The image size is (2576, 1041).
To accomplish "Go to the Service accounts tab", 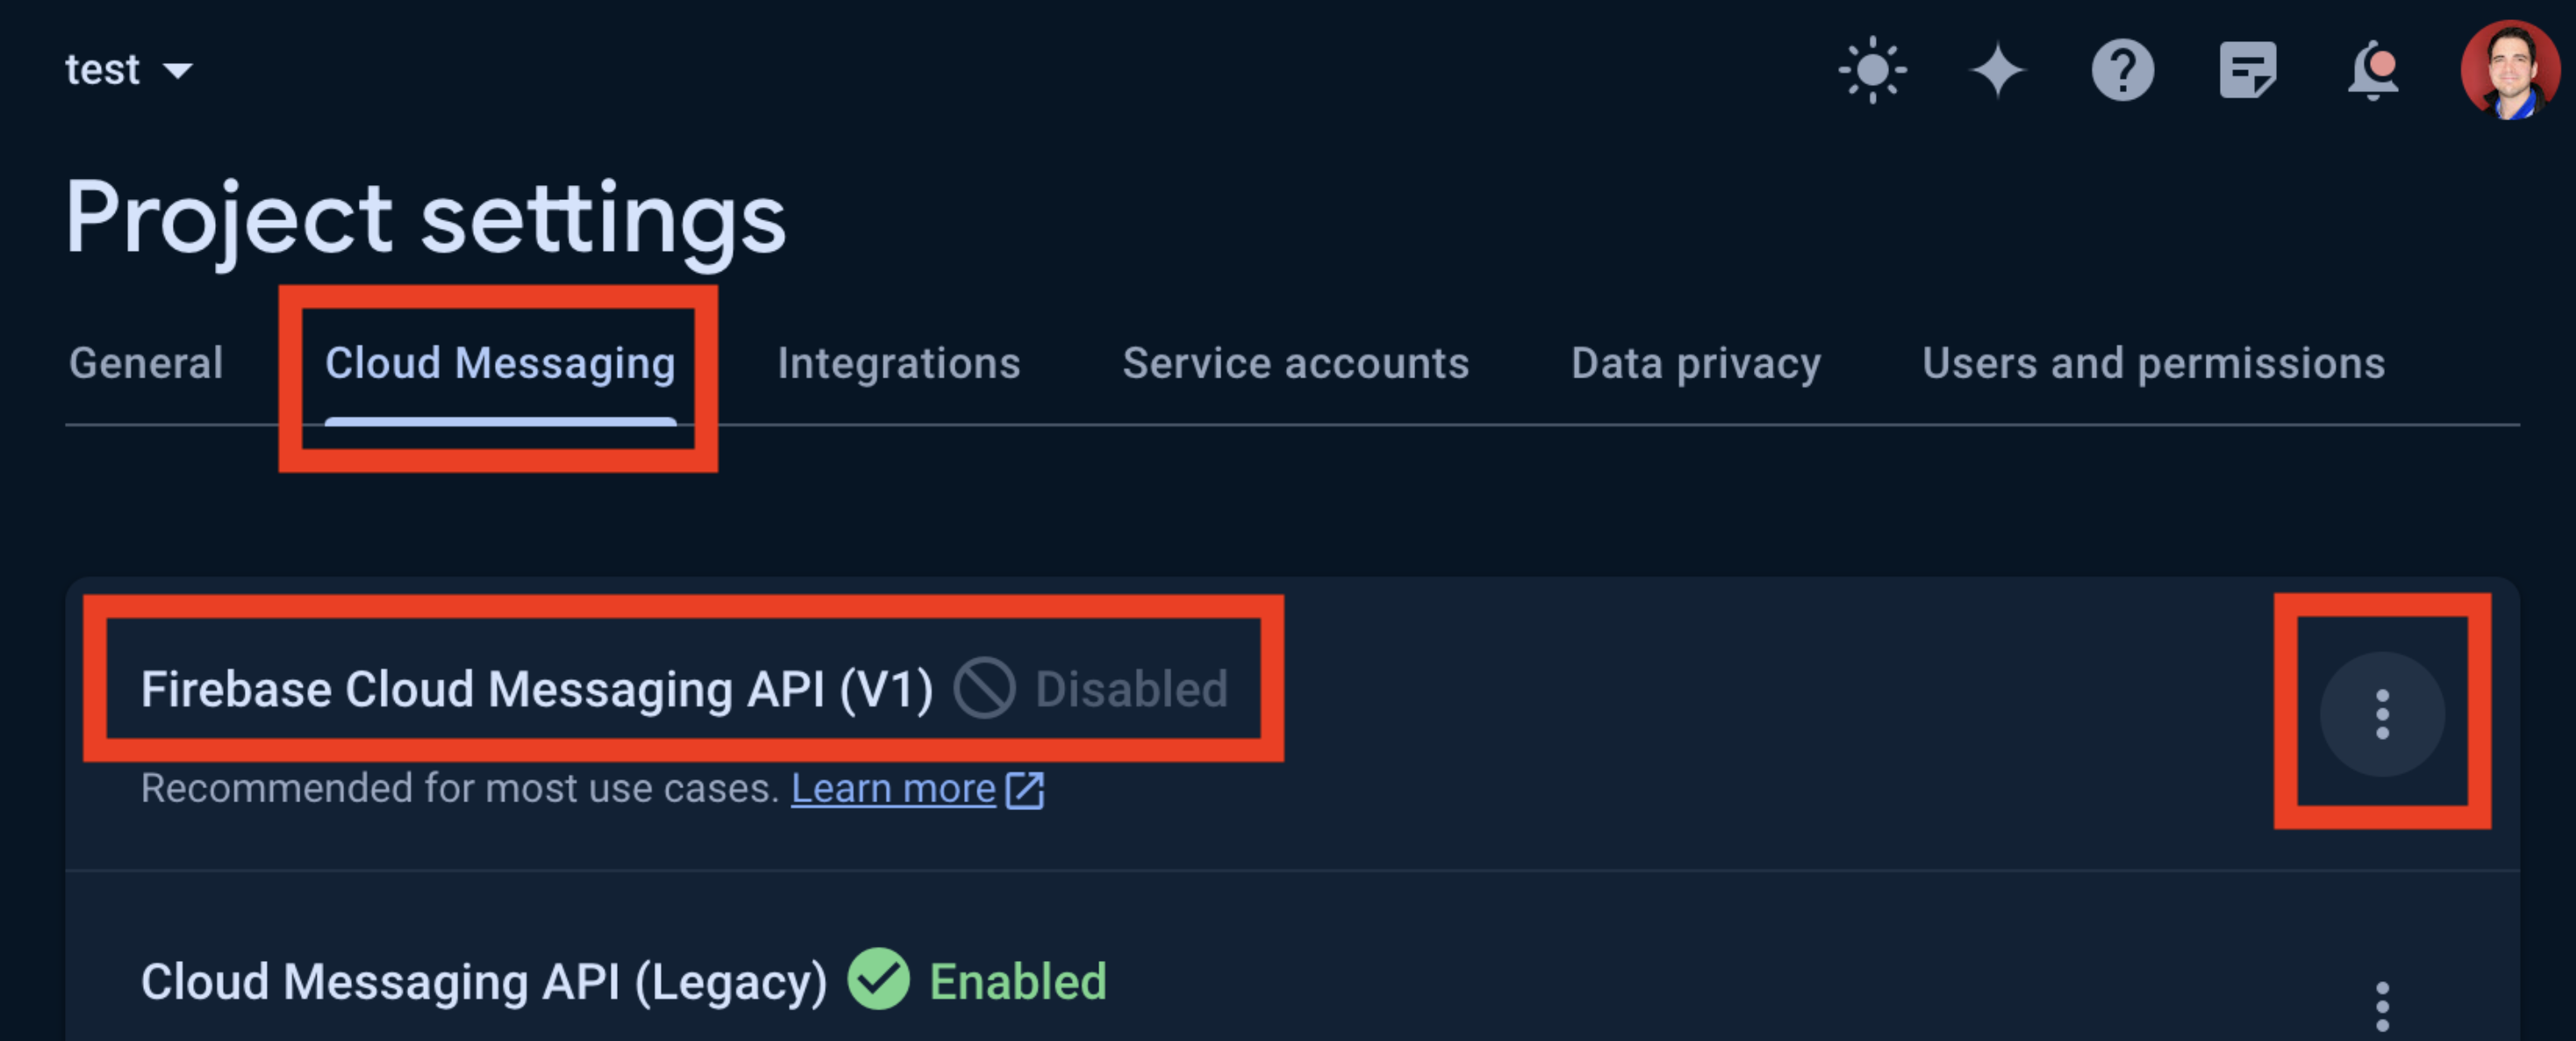I will [x=1295, y=363].
